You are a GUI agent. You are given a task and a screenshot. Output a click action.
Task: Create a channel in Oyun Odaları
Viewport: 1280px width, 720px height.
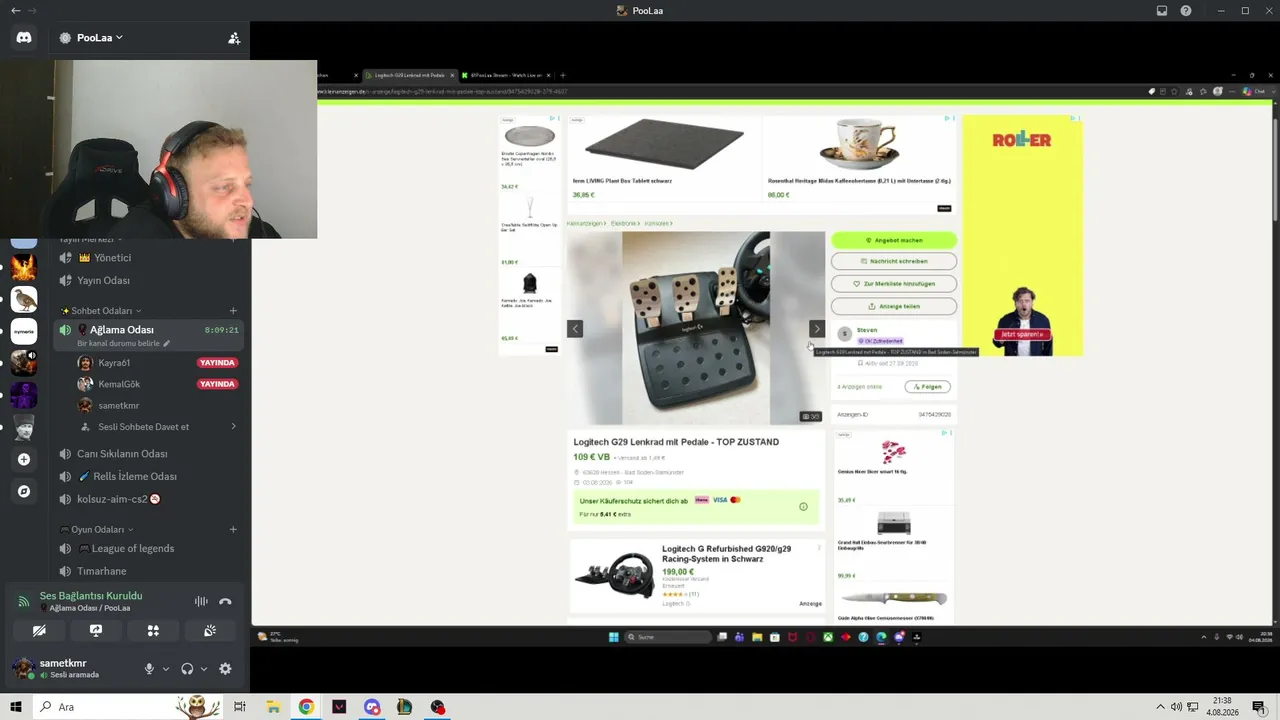click(233, 530)
